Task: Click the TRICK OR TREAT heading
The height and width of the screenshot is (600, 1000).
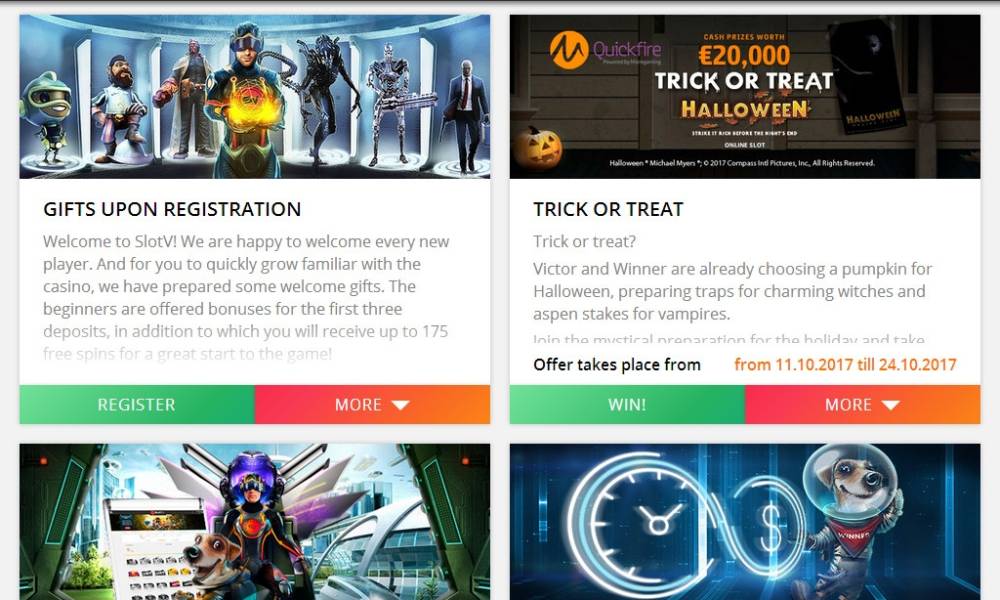Action: 608,209
